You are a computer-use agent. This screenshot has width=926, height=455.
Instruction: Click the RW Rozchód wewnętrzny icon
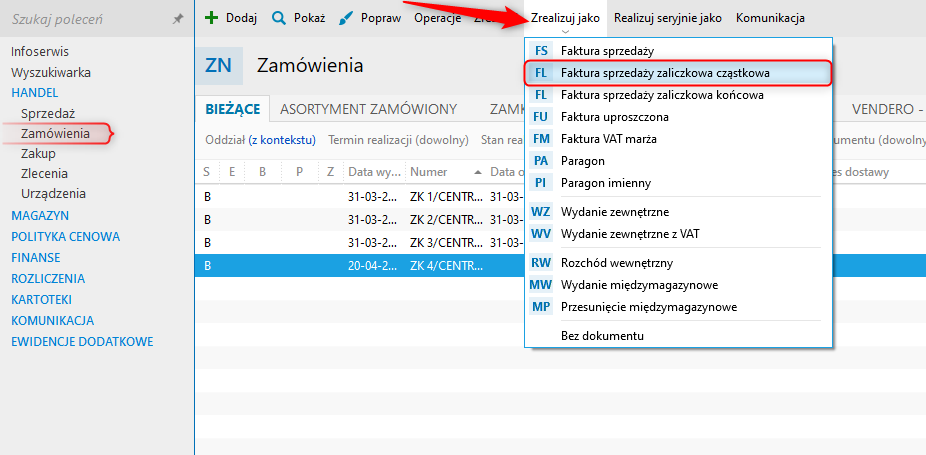point(541,263)
